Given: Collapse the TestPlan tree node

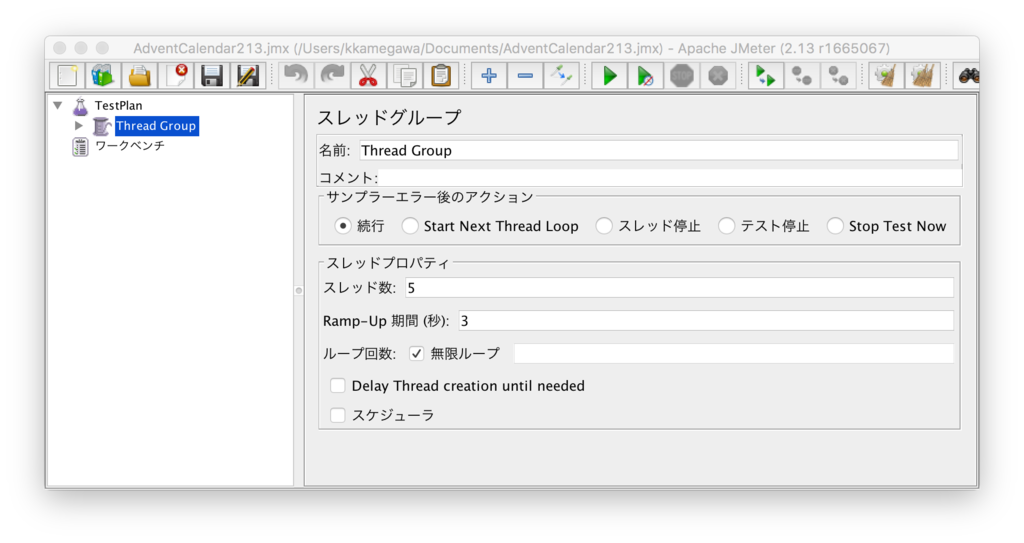Looking at the screenshot, I should (57, 105).
